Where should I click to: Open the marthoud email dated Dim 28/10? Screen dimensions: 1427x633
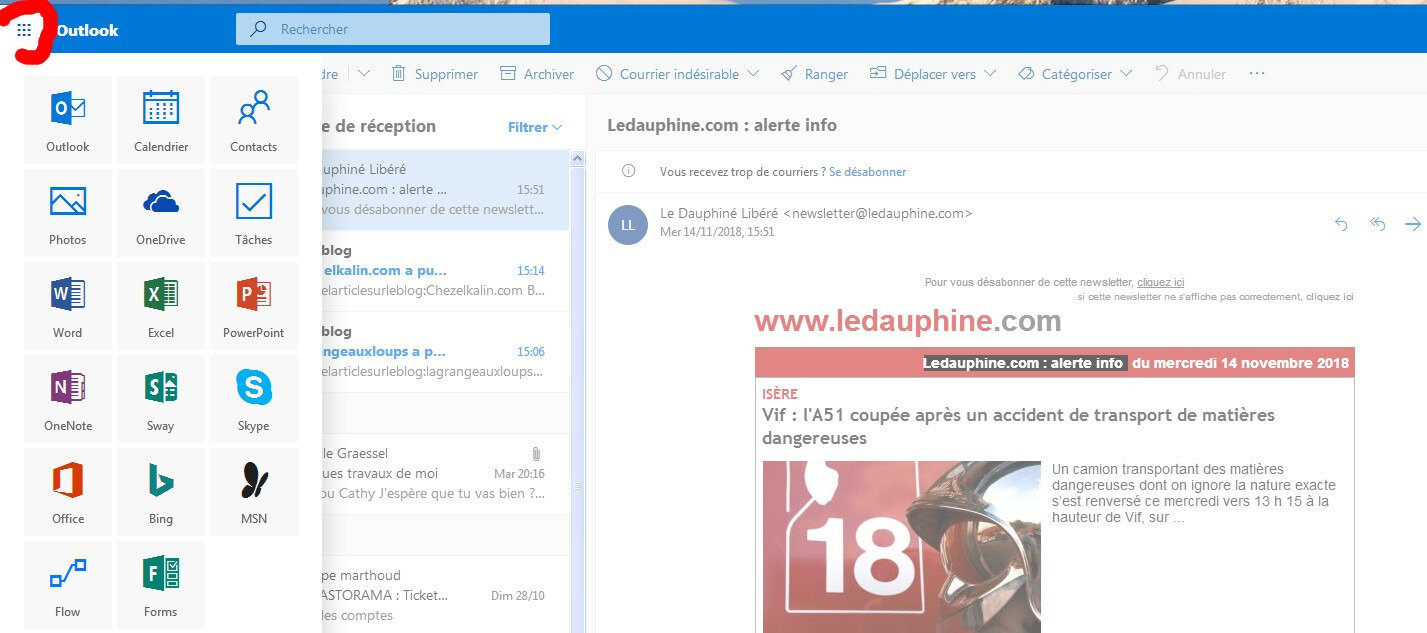pos(446,594)
